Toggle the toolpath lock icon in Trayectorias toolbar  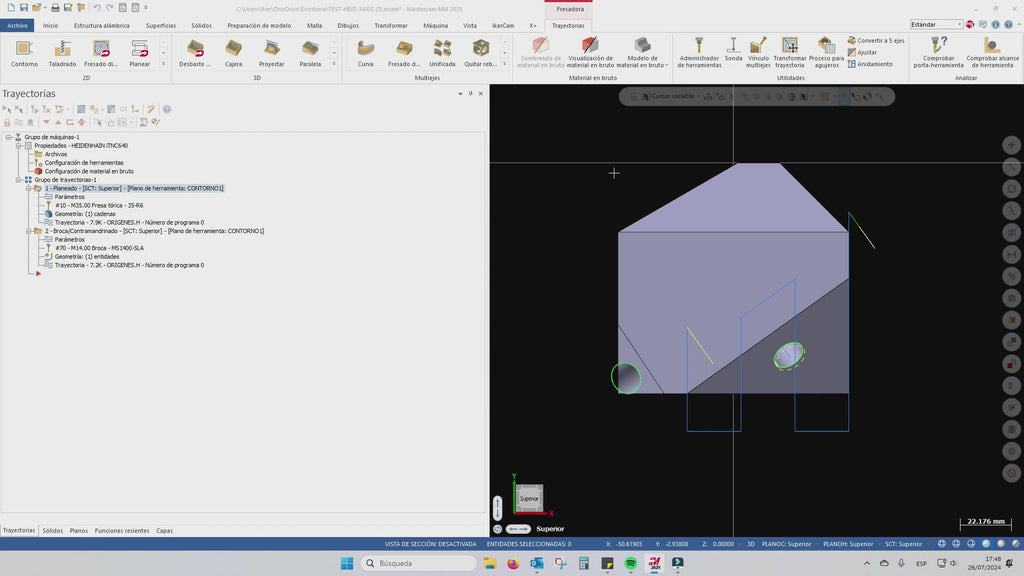(8, 122)
